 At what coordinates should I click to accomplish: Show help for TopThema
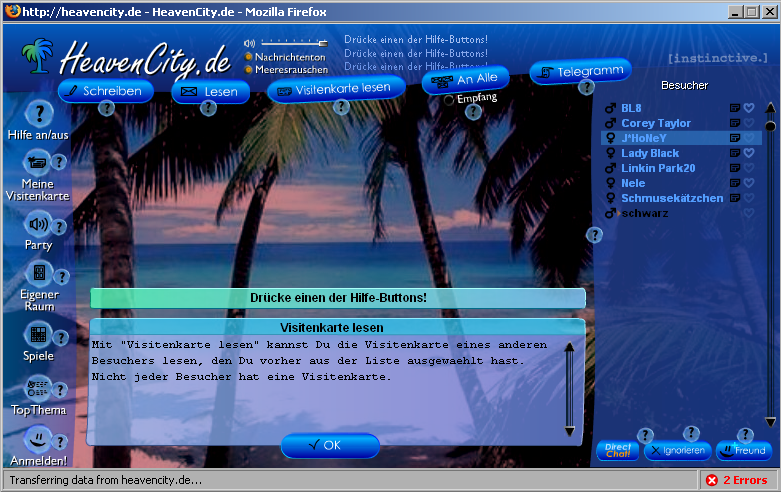[x=60, y=390]
